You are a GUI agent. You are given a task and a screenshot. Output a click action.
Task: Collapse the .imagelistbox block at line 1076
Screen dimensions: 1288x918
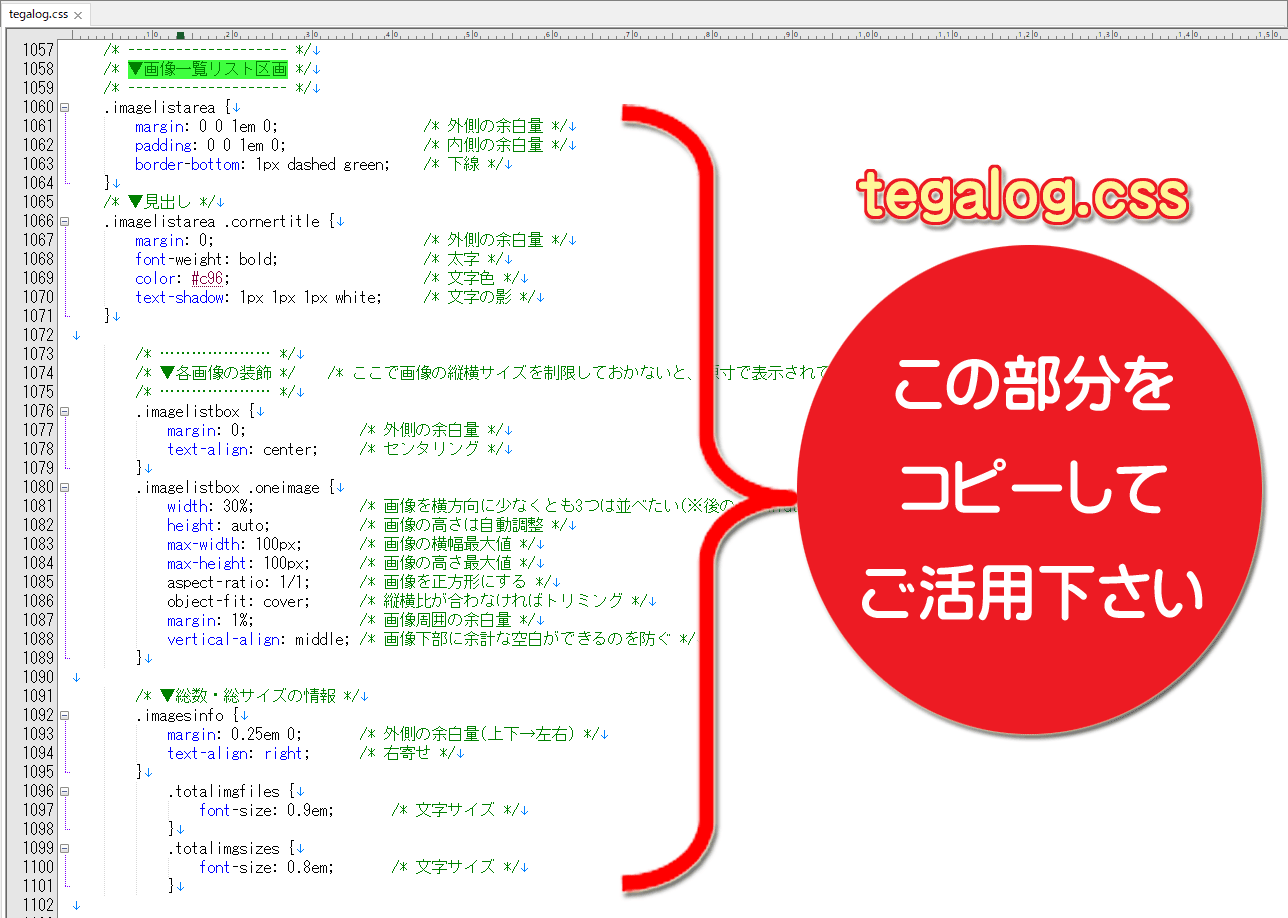tap(65, 411)
